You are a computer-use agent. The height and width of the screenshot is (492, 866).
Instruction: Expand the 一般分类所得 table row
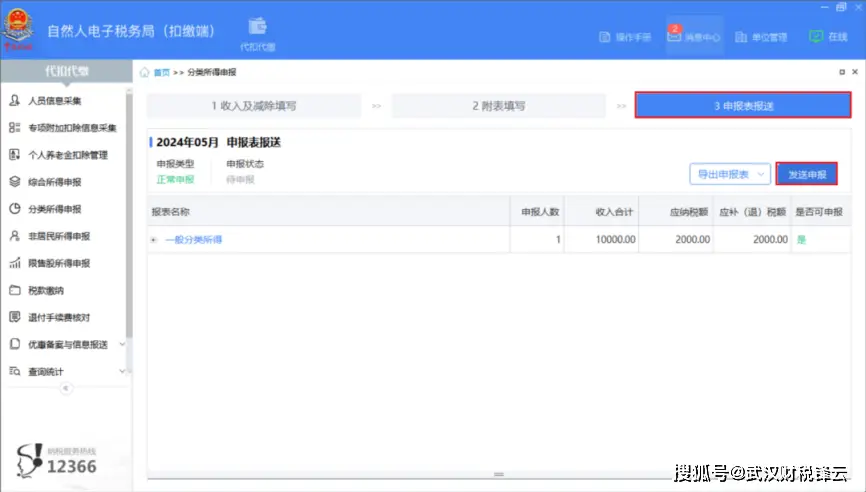pyautogui.click(x=154, y=240)
